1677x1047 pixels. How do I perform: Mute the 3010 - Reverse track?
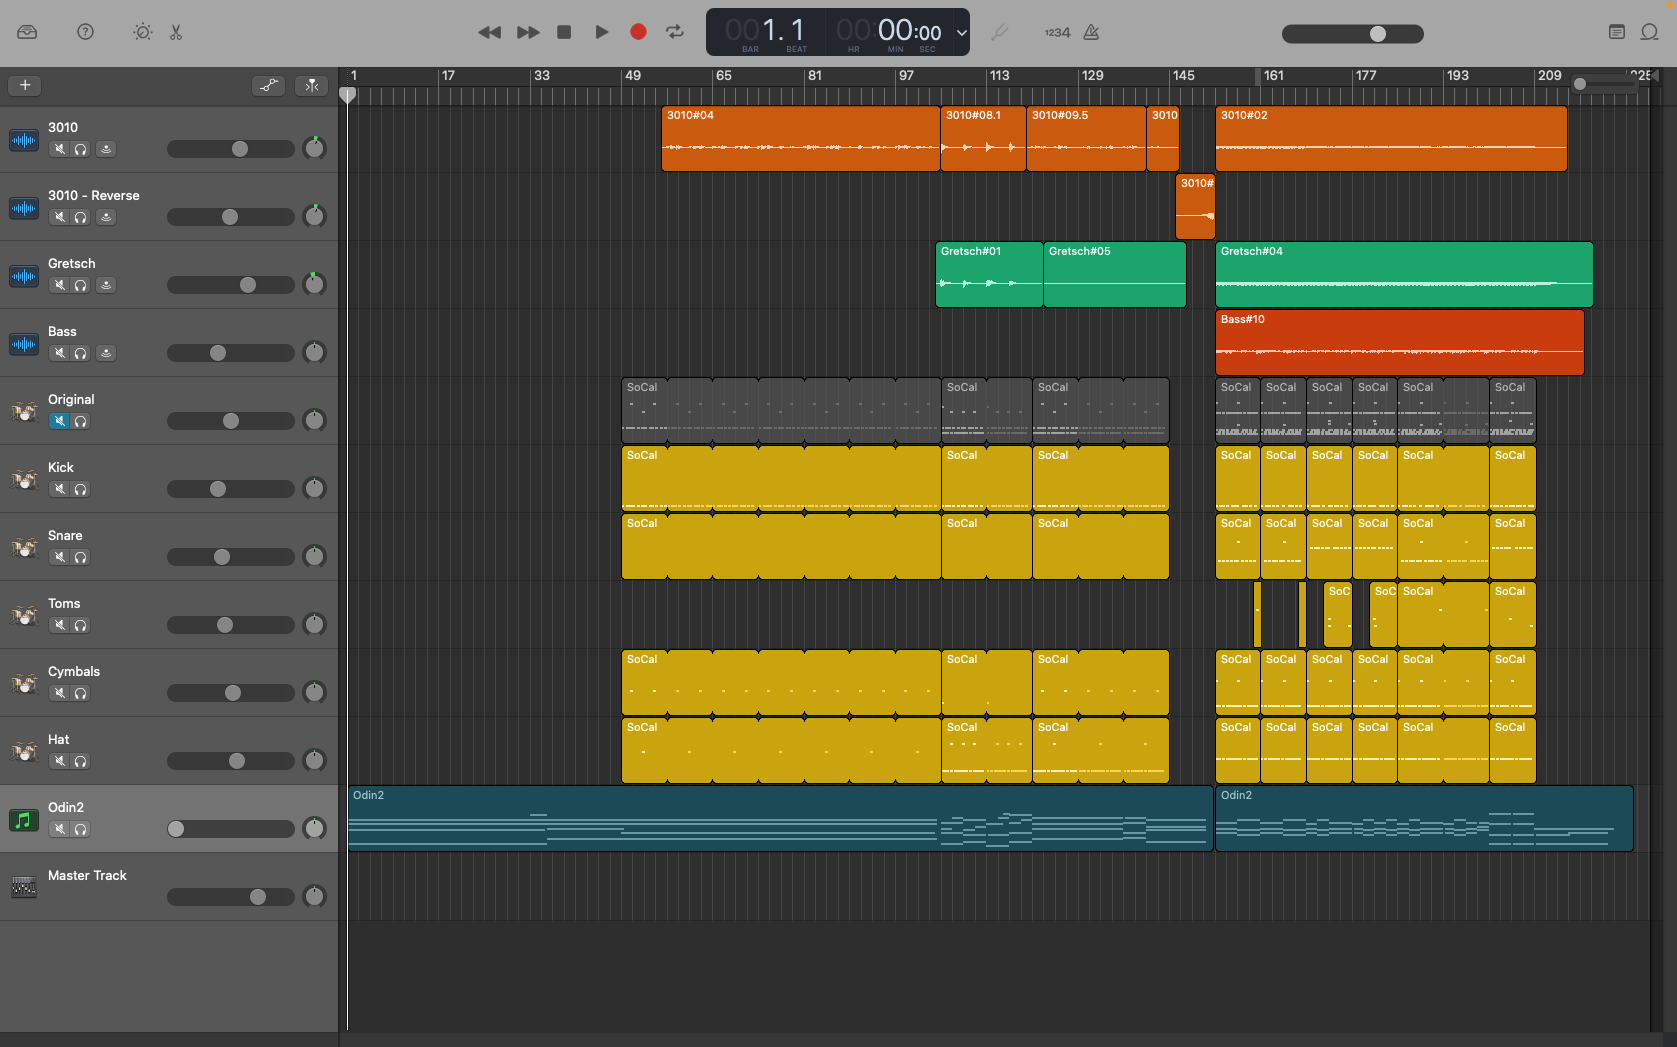coord(60,217)
